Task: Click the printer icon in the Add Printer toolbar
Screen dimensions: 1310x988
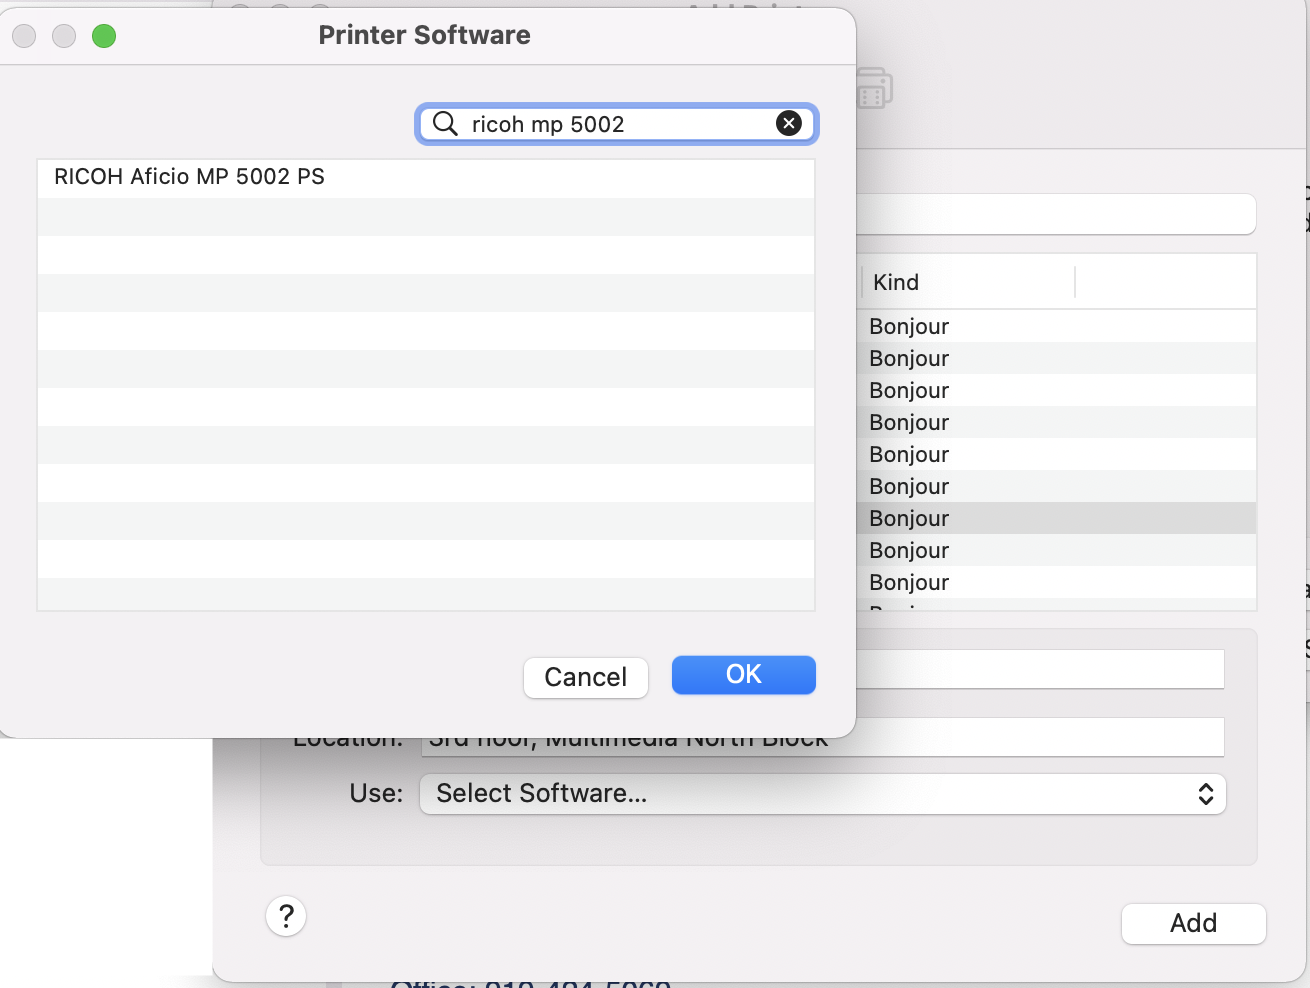Action: (874, 89)
